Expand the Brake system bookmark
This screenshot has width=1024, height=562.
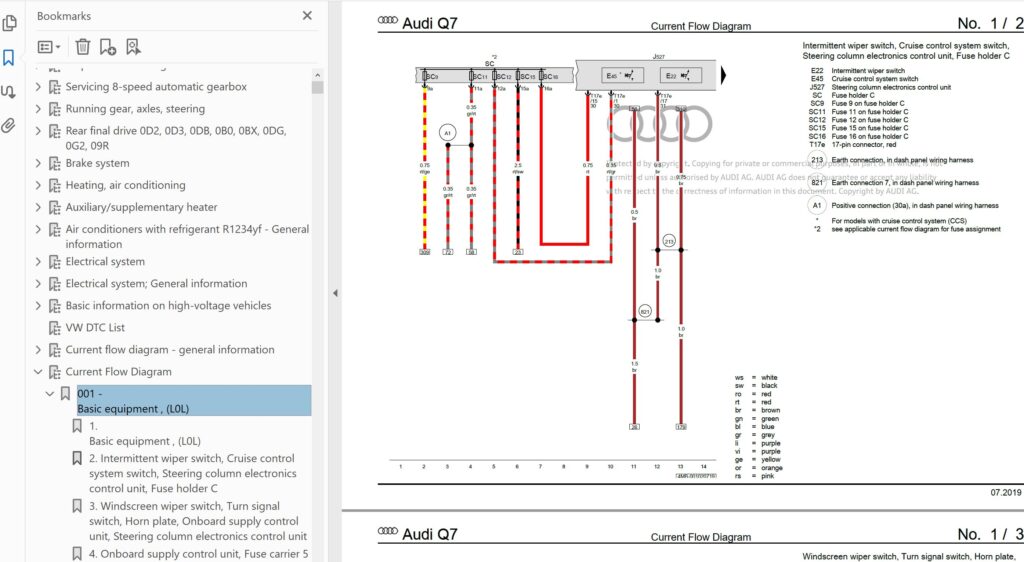39,163
